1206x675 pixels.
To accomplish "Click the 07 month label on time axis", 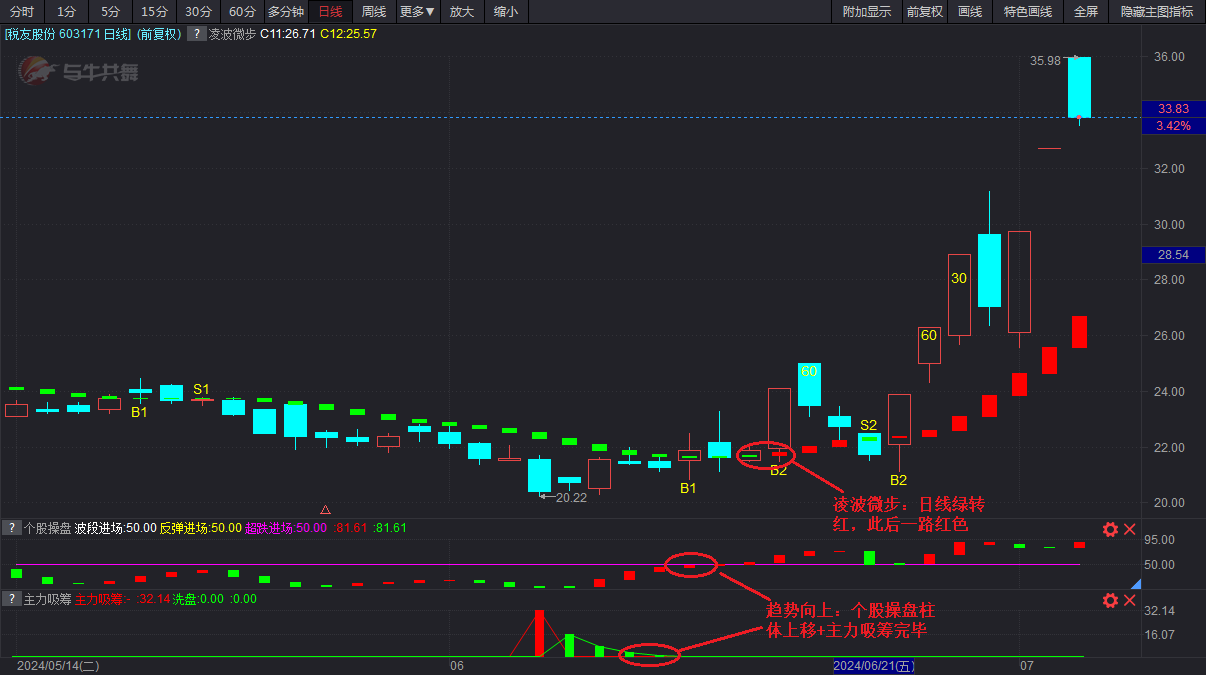I will [1027, 665].
